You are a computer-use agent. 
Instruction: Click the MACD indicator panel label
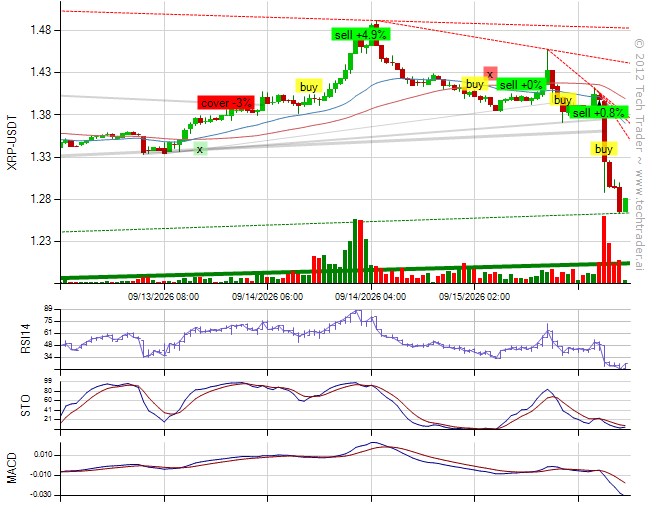pyautogui.click(x=12, y=468)
